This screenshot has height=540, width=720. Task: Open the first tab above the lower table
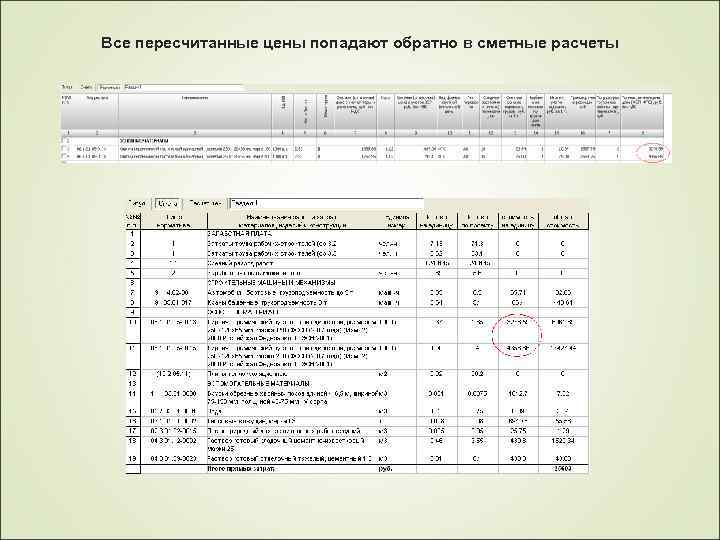(137, 203)
